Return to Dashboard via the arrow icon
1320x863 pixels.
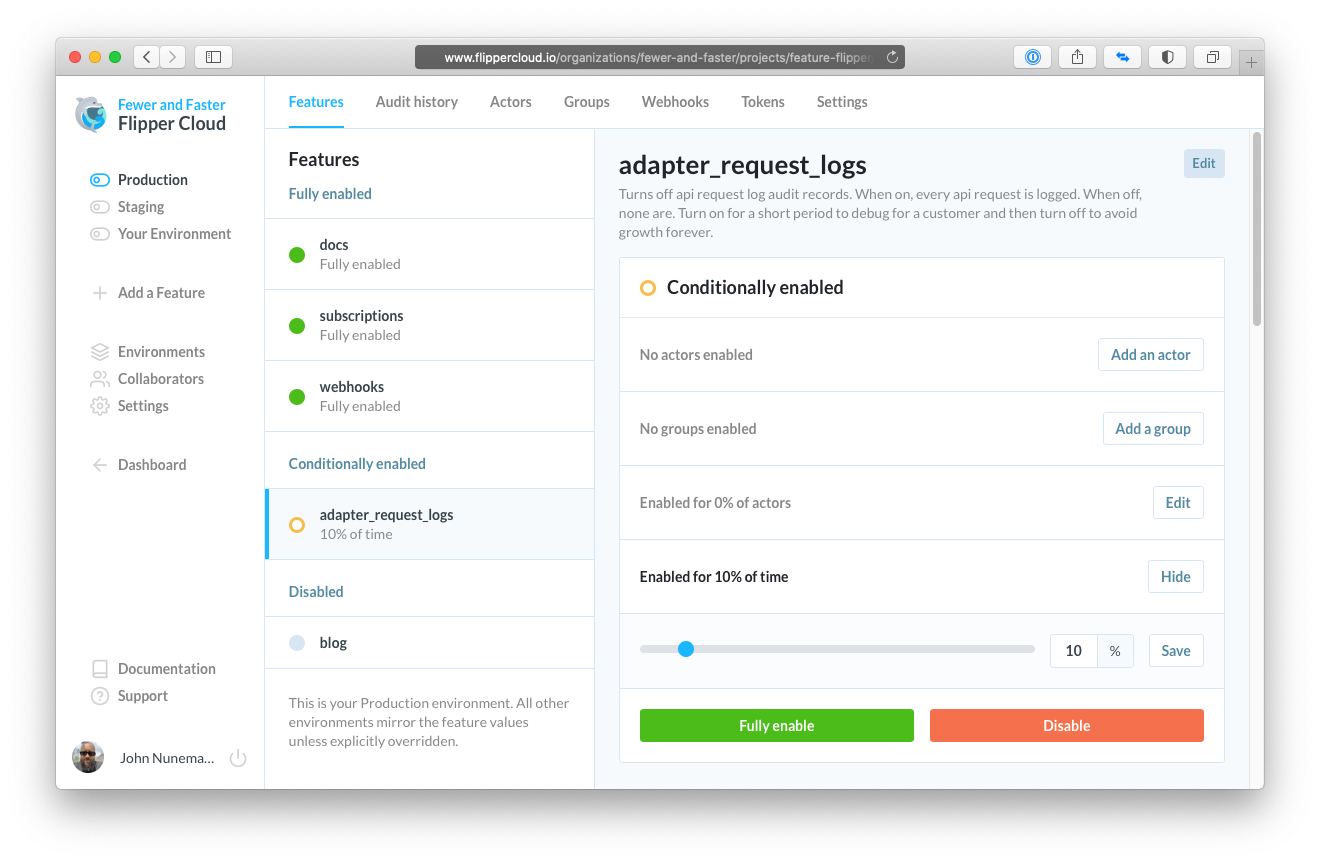[x=151, y=464]
